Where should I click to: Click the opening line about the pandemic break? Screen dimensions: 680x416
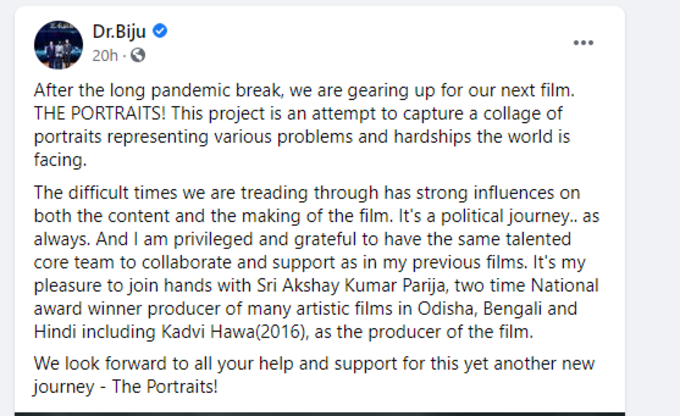point(304,90)
